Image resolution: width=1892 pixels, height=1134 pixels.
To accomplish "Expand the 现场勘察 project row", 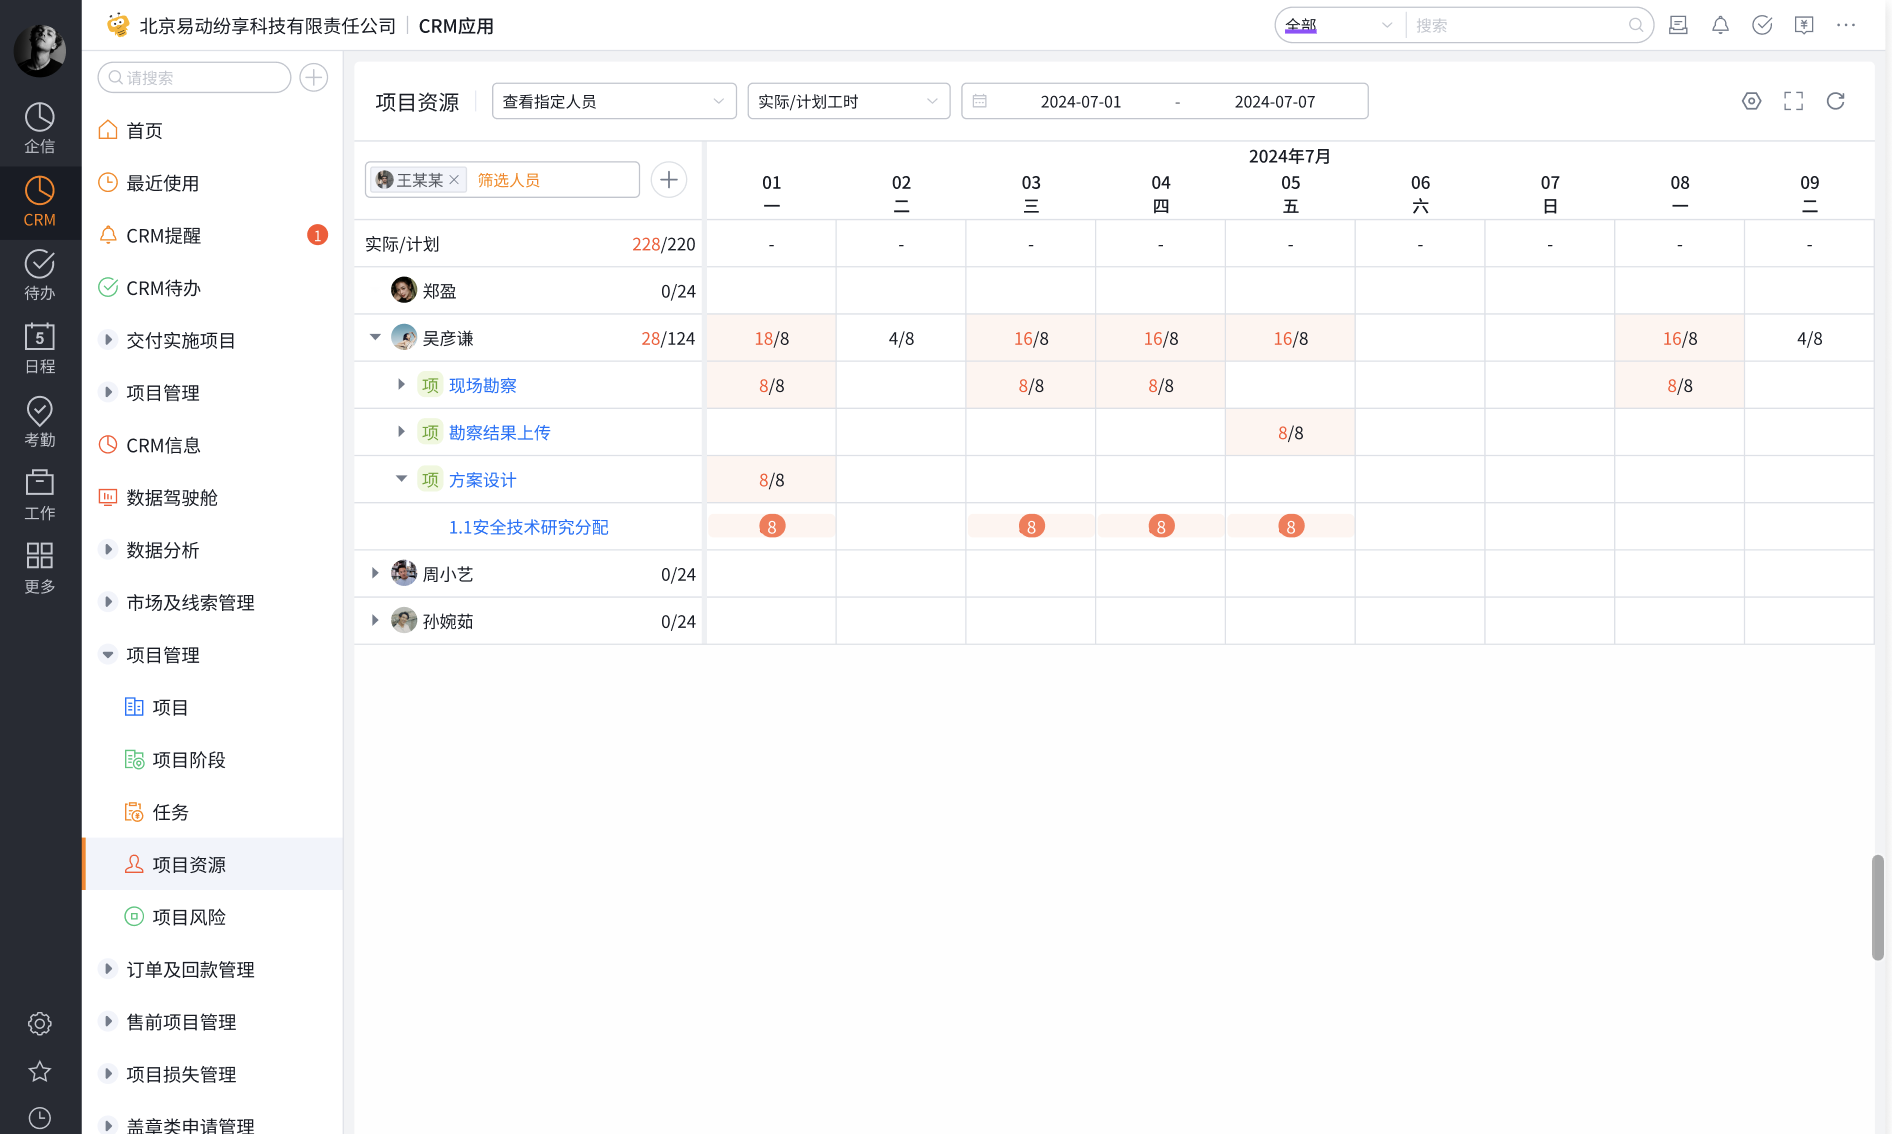I will click(x=401, y=385).
